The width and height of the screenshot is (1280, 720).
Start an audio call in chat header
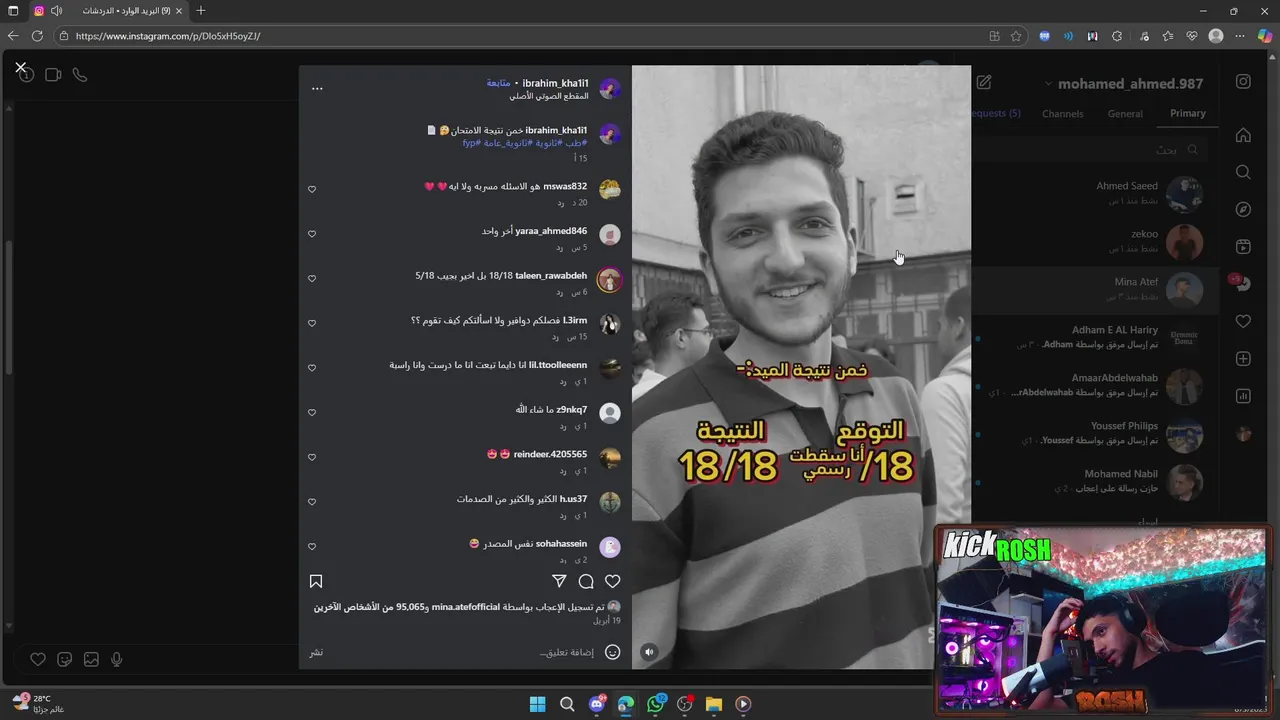(80, 75)
